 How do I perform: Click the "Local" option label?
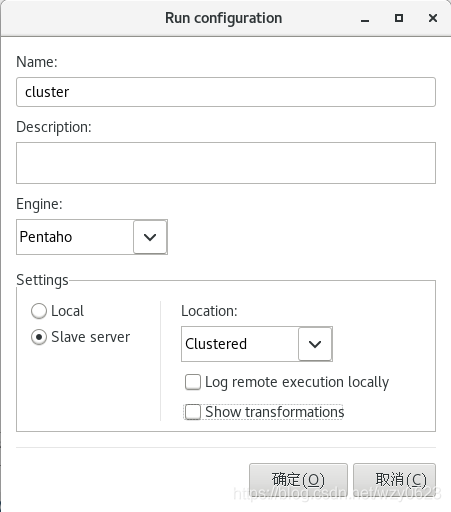pos(67,311)
